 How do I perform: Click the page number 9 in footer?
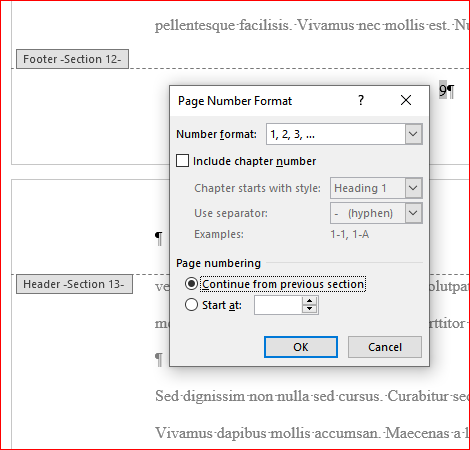click(x=443, y=90)
